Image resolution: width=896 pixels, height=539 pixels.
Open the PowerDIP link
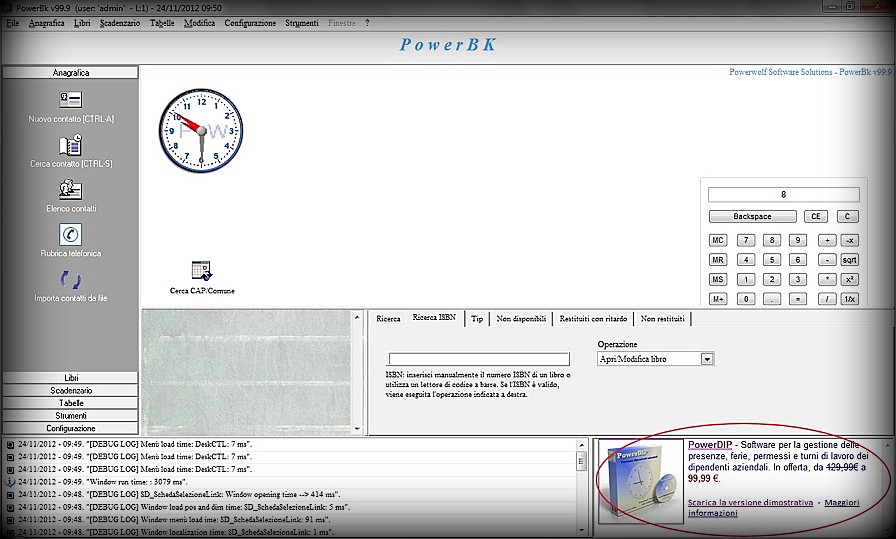tap(710, 445)
